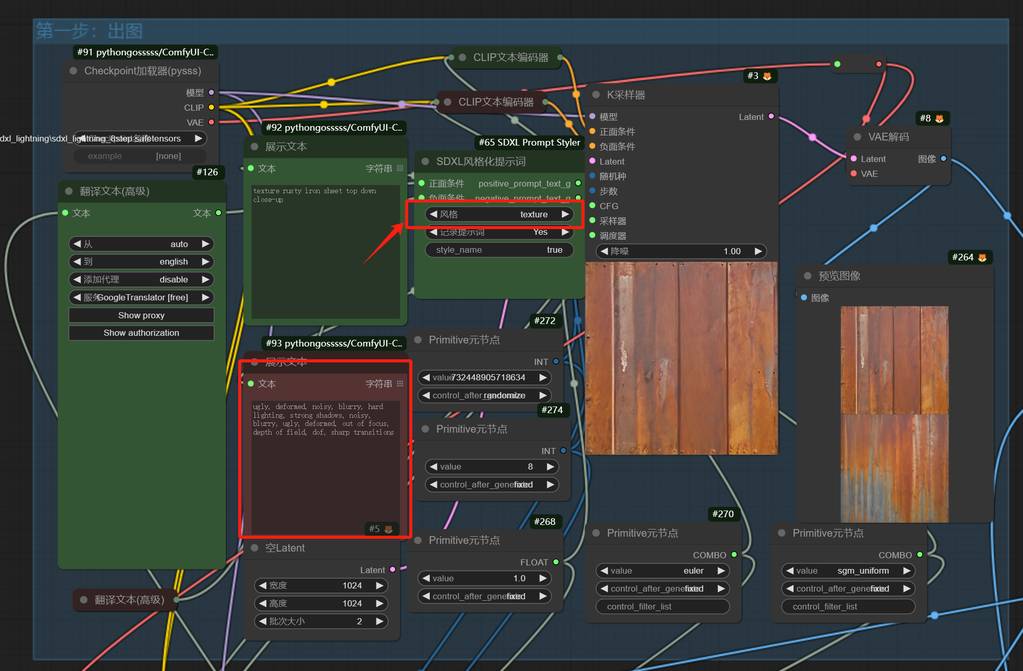Click the 空Latent node collapse dot
This screenshot has height=671, width=1023.
click(x=252, y=548)
